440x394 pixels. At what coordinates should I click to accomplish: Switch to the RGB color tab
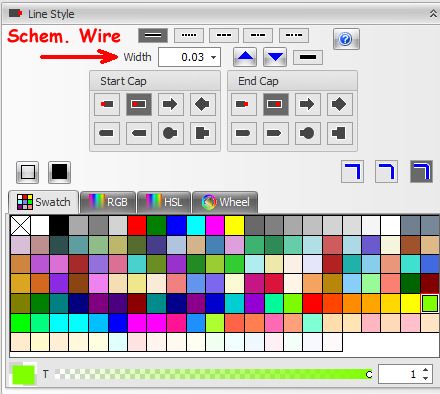(108, 202)
